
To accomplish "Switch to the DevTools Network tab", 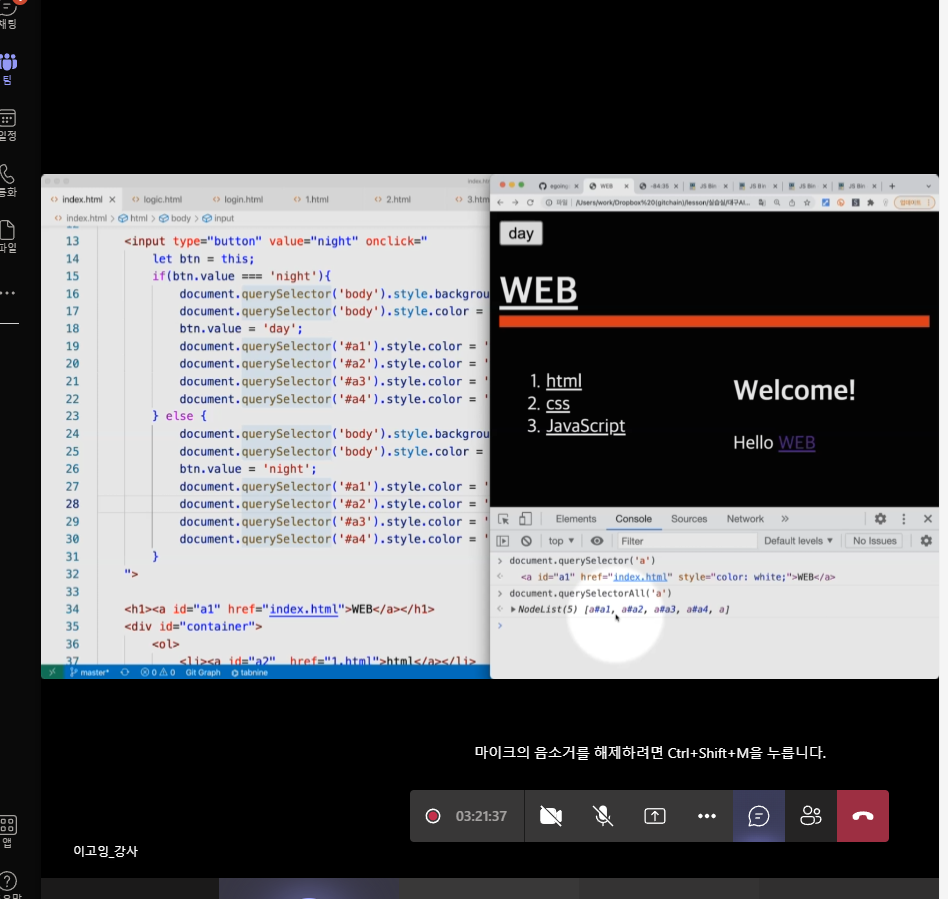I will 745,519.
